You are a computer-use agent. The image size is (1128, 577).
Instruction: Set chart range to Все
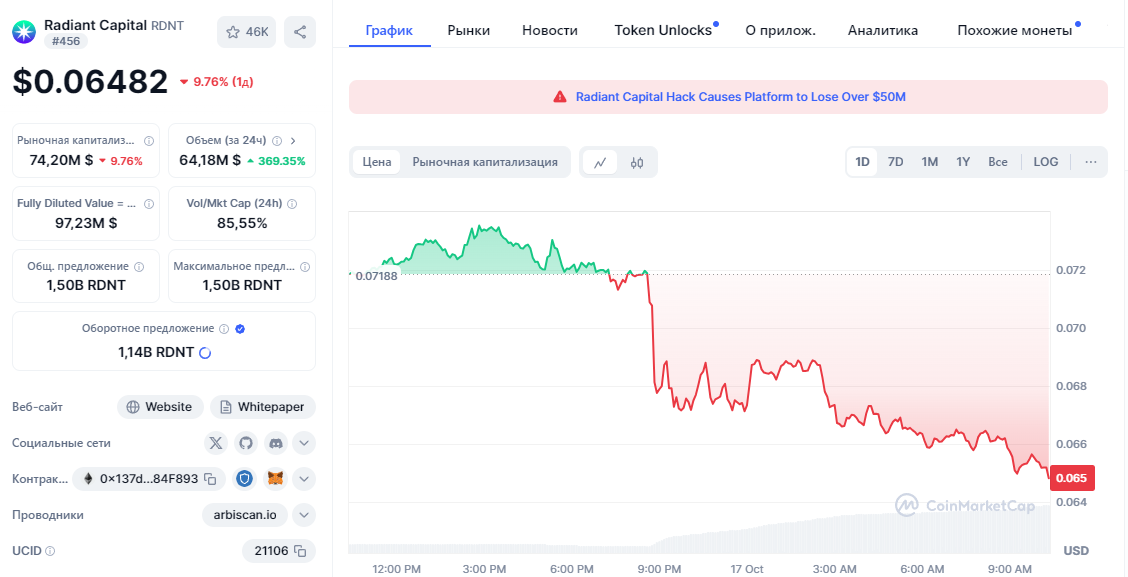point(998,162)
